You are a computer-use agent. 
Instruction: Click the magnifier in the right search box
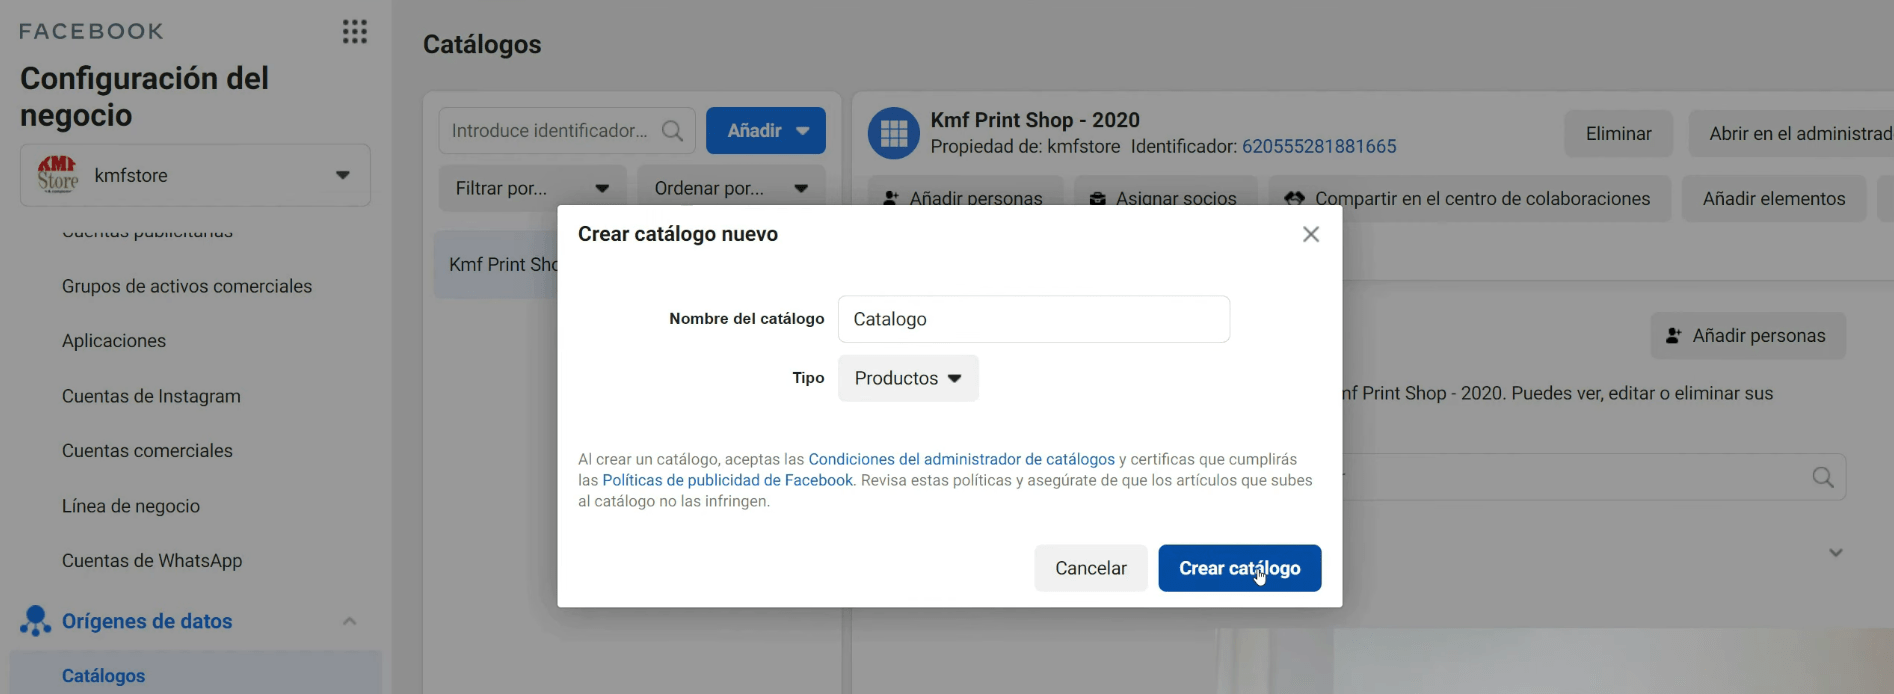coord(1823,477)
